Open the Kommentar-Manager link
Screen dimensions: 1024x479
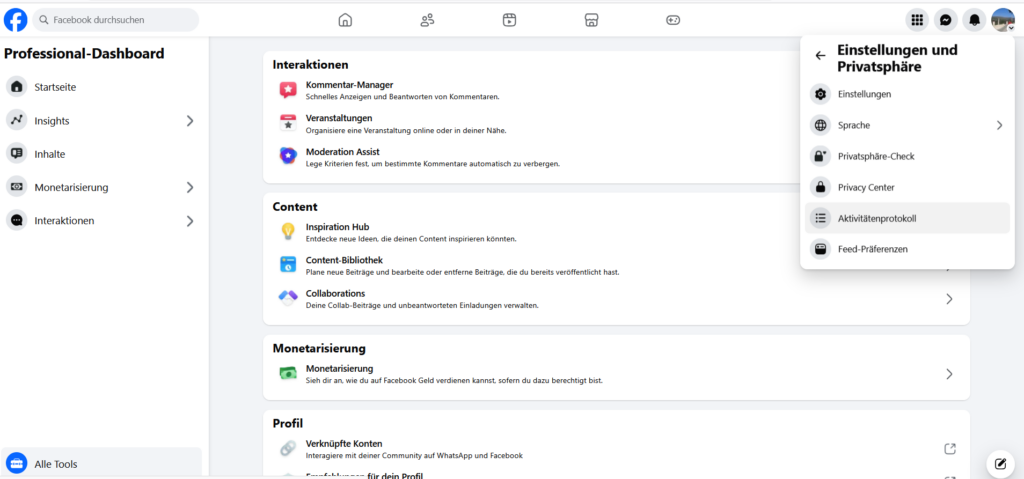(349, 85)
